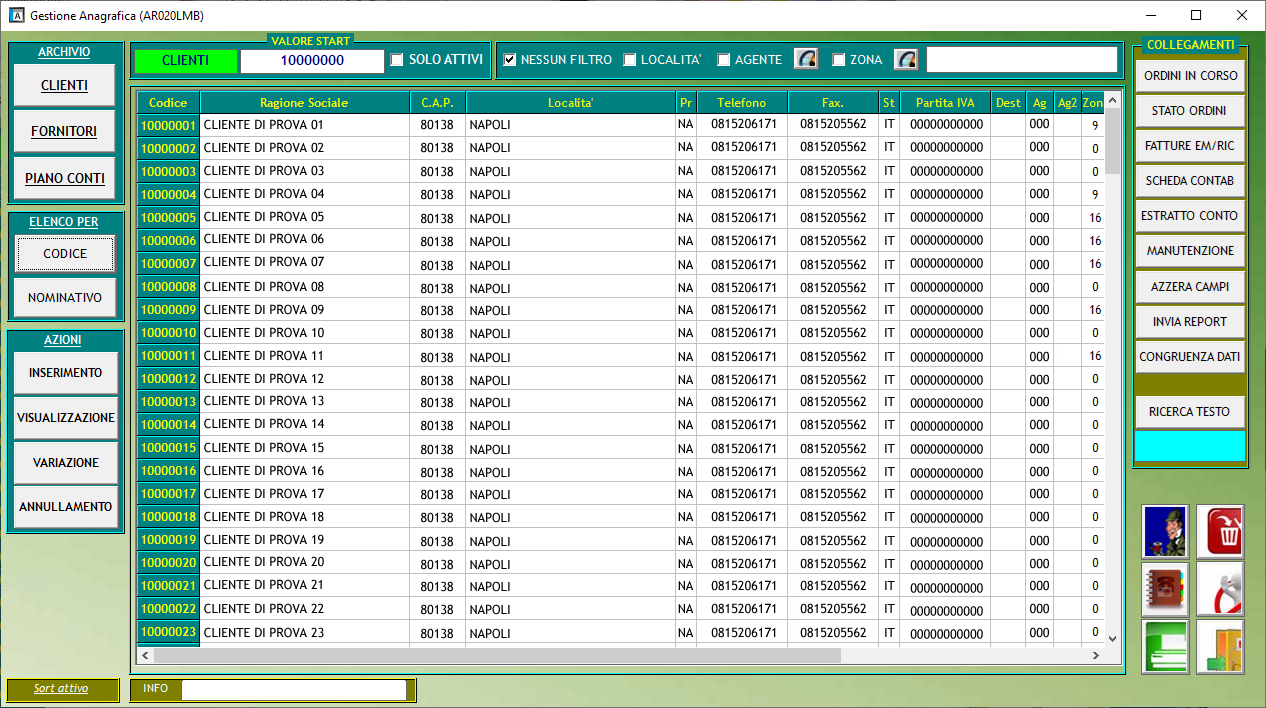The width and height of the screenshot is (1266, 708).
Task: Click the AZZERA CAMPI button
Action: 1190,286
